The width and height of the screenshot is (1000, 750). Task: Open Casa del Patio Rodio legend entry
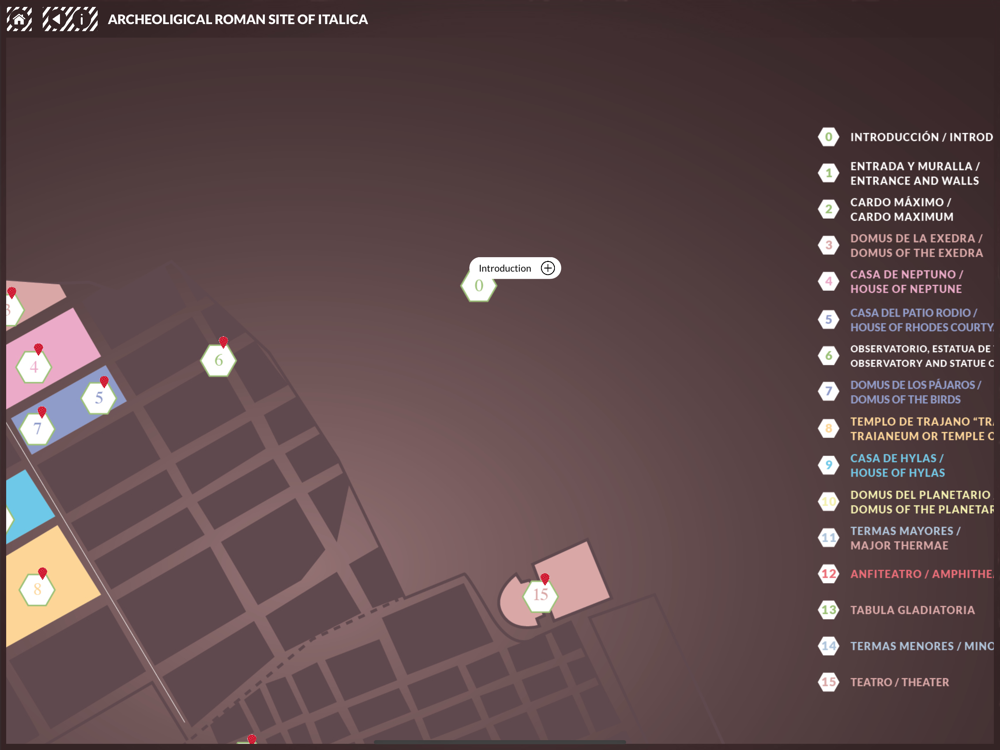(x=906, y=320)
